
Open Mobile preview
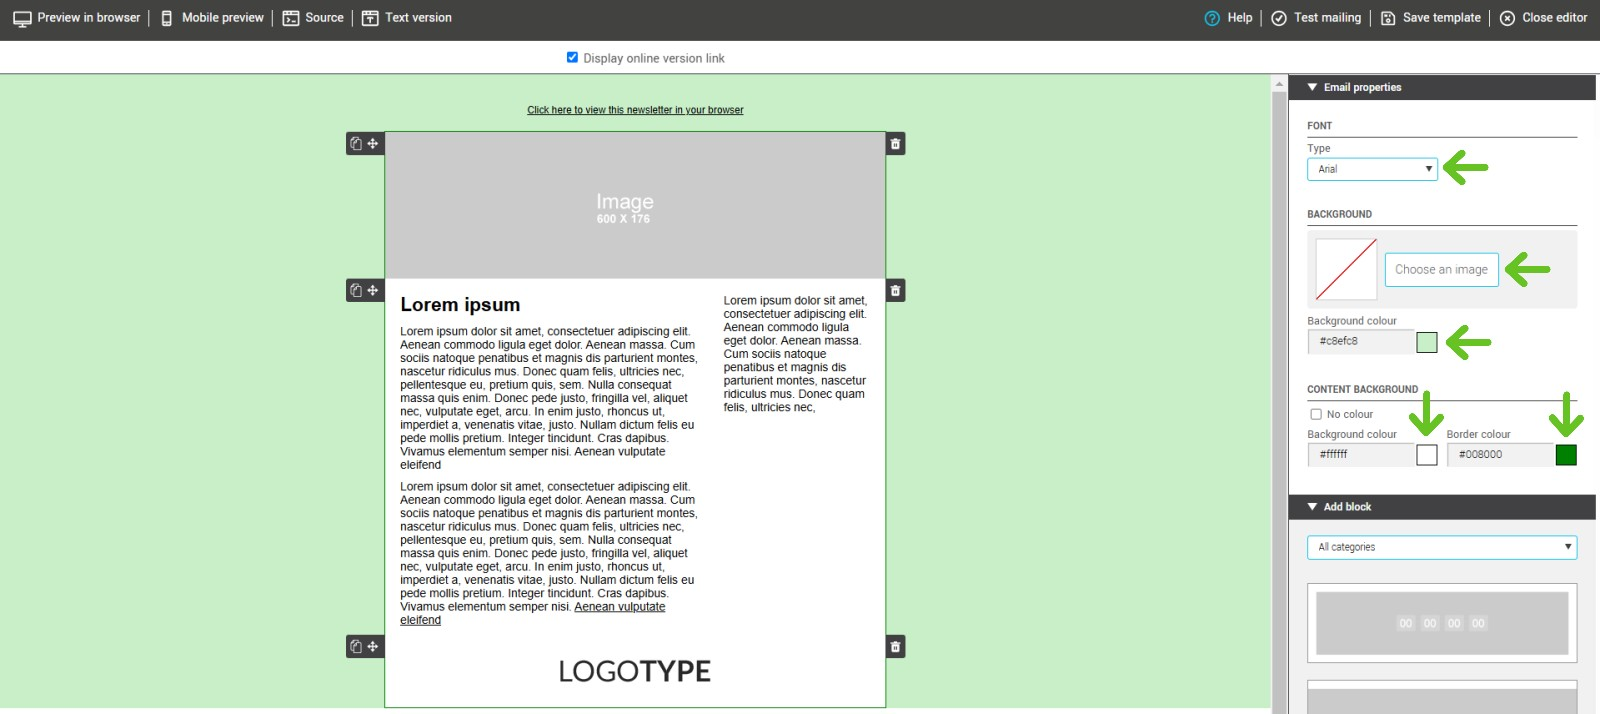pyautogui.click(x=213, y=18)
